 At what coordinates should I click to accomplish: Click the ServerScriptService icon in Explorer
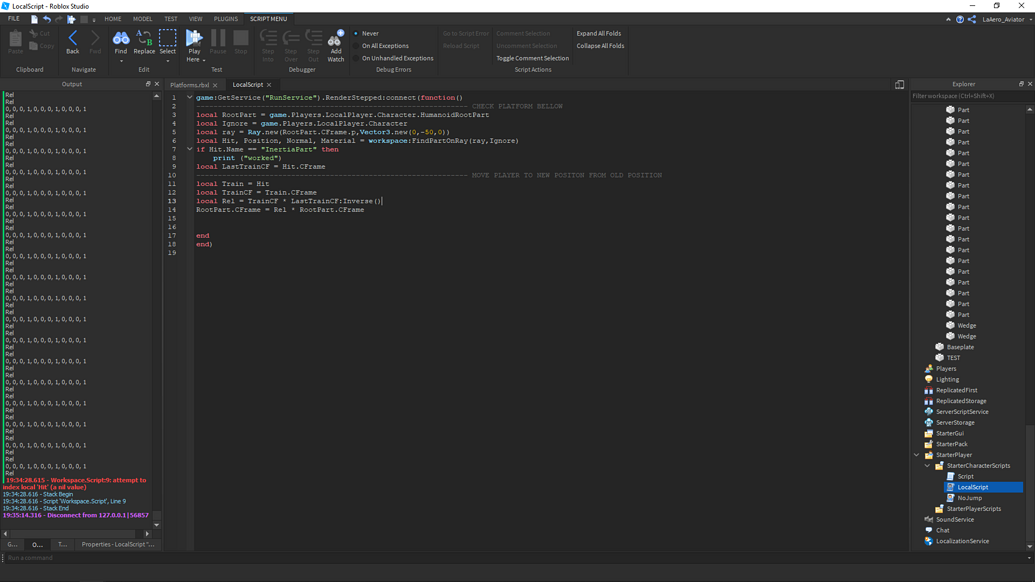click(929, 412)
